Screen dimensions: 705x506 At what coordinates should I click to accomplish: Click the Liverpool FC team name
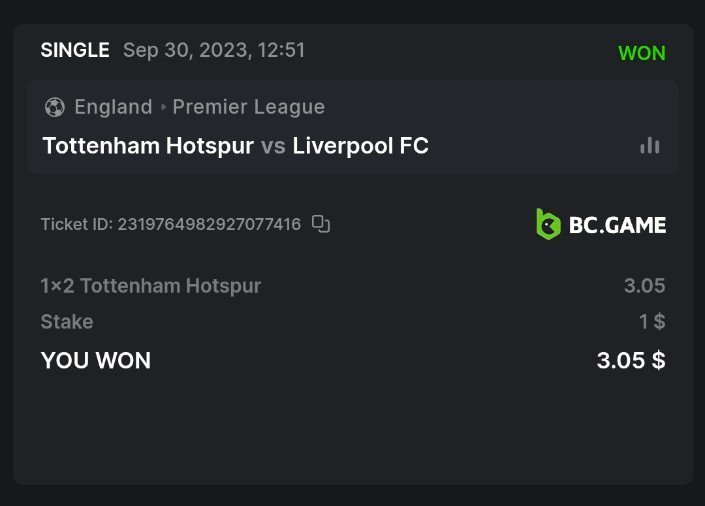(x=361, y=146)
